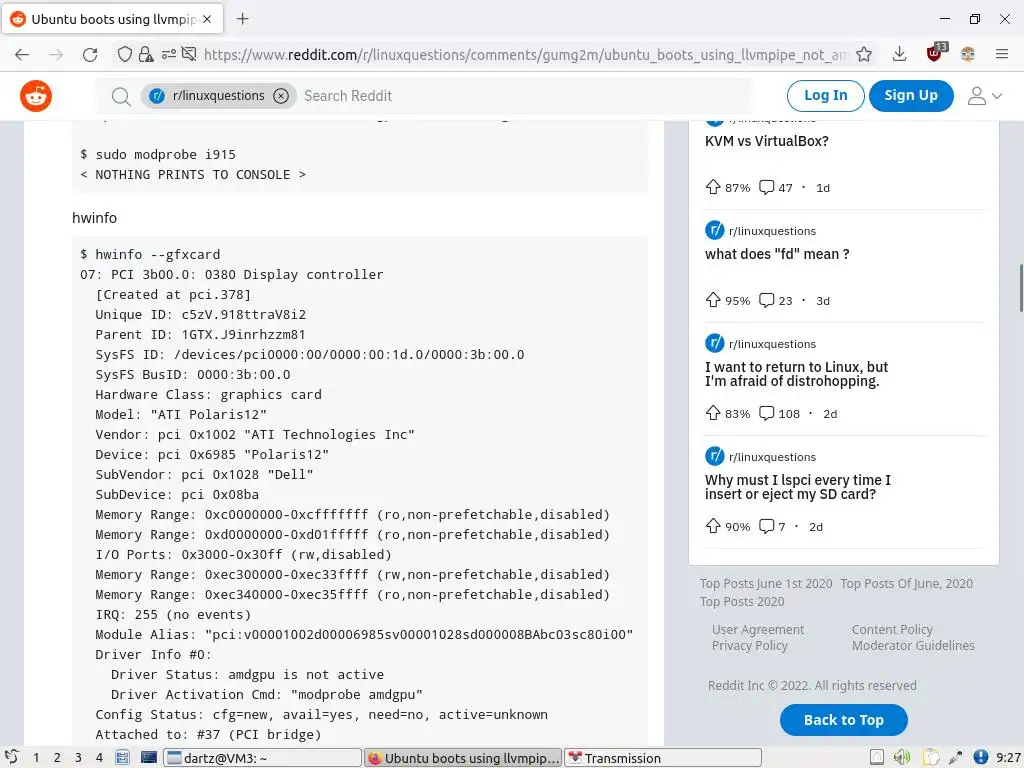Viewport: 1024px width, 768px height.
Task: Open the Firefox hamburger menu
Action: (1002, 54)
